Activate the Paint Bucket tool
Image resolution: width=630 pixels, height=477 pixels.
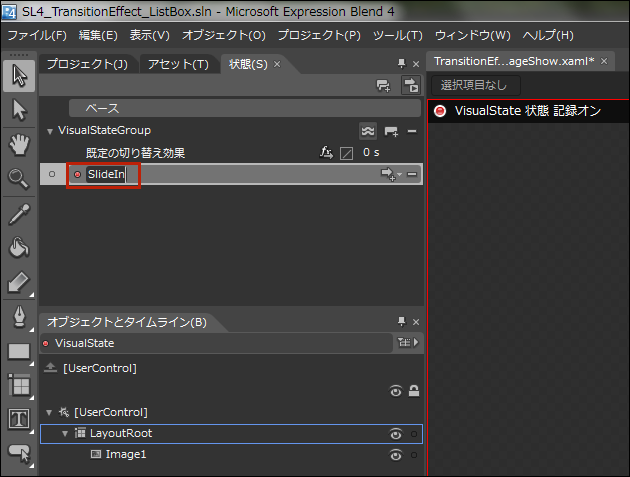pos(19,247)
